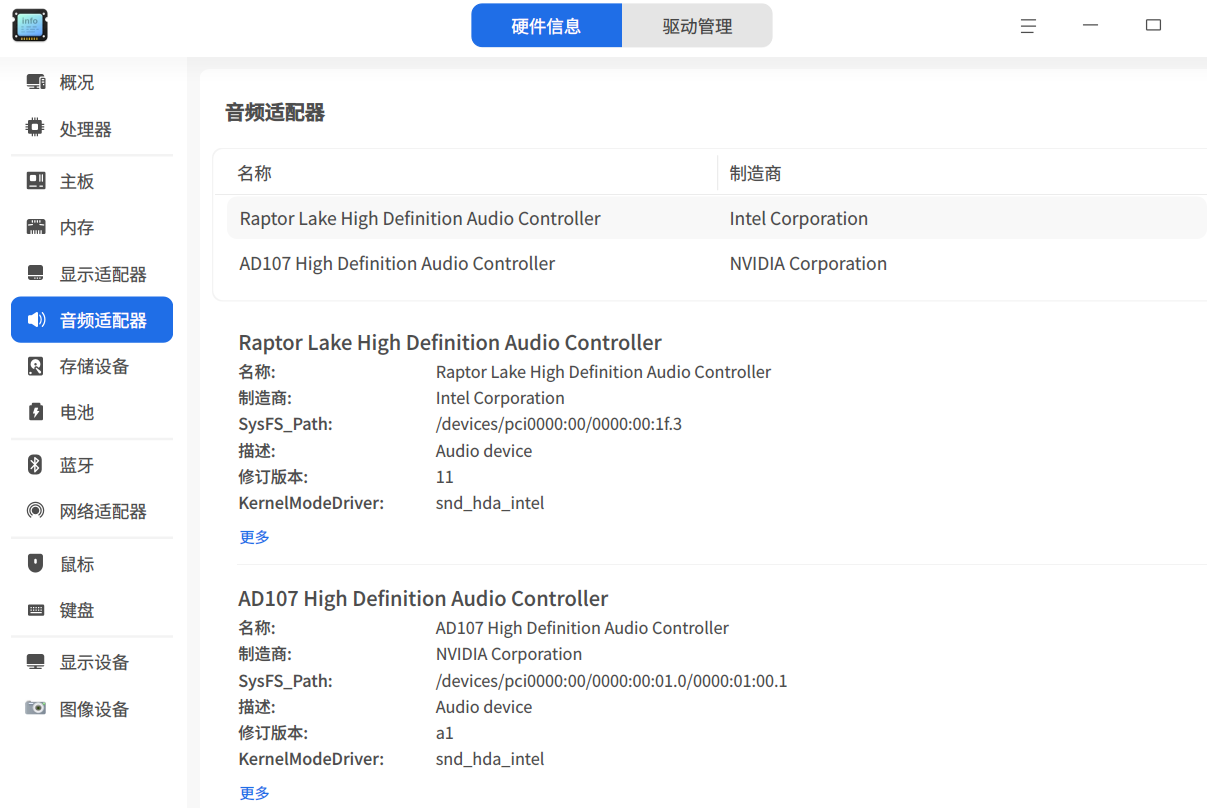Viewport: 1207px width, 808px height.
Task: Click the 音频适配器 page title
Action: pos(275,112)
